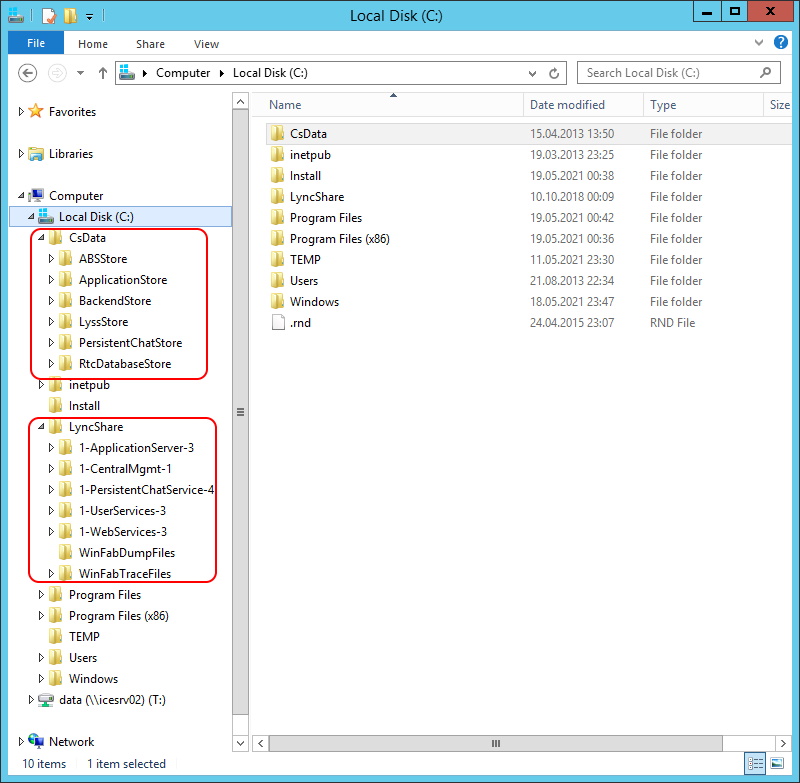800x783 pixels.
Task: Switch to the Share ribbon tab
Action: coord(150,44)
